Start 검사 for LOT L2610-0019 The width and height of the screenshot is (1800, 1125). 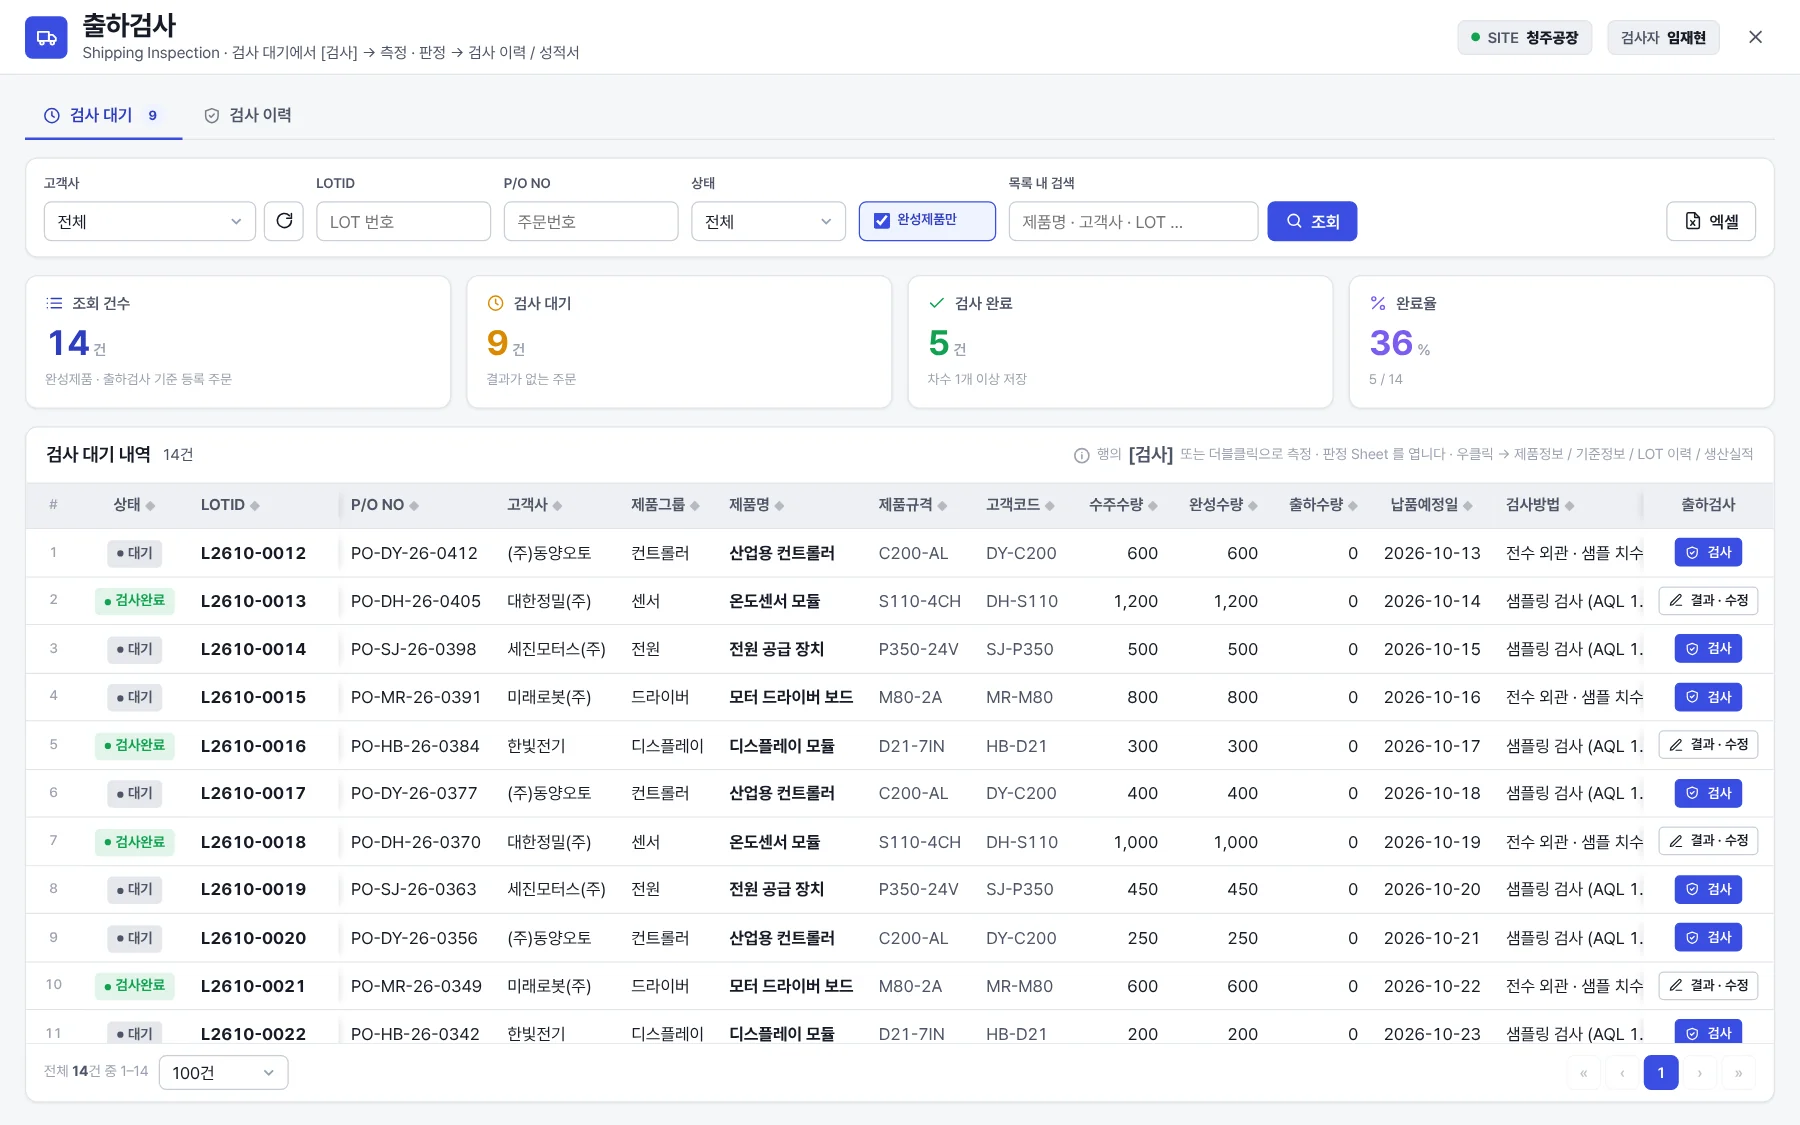(x=1708, y=889)
